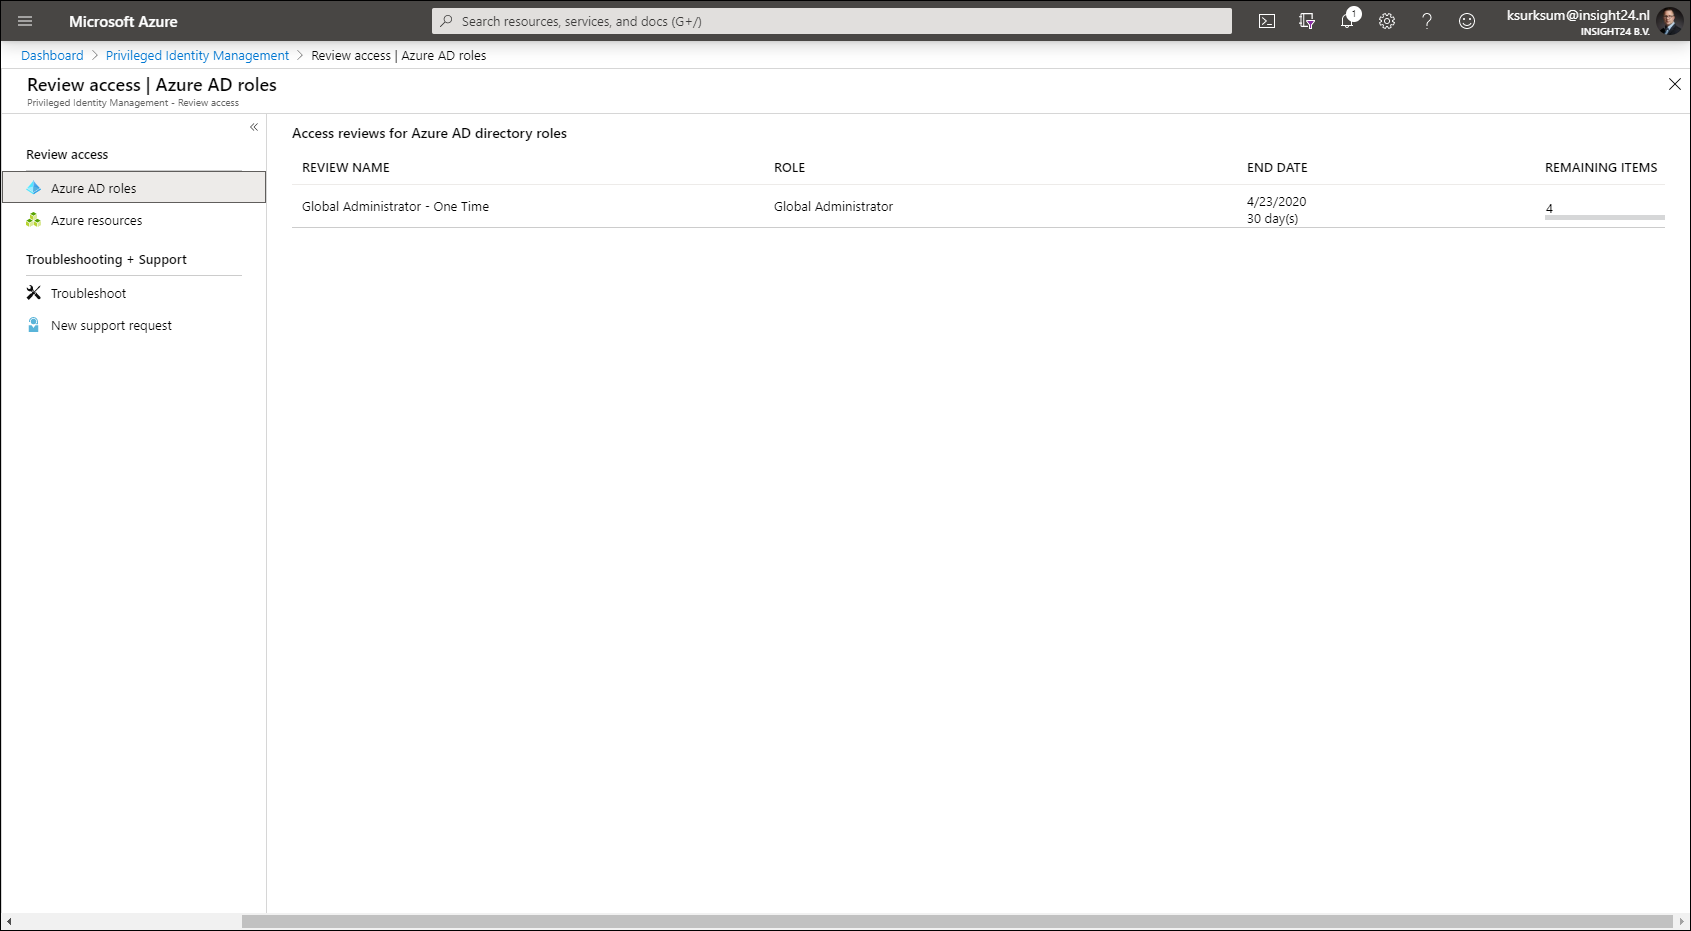Click Global Administrator role cell
1691x931 pixels.
tap(833, 207)
